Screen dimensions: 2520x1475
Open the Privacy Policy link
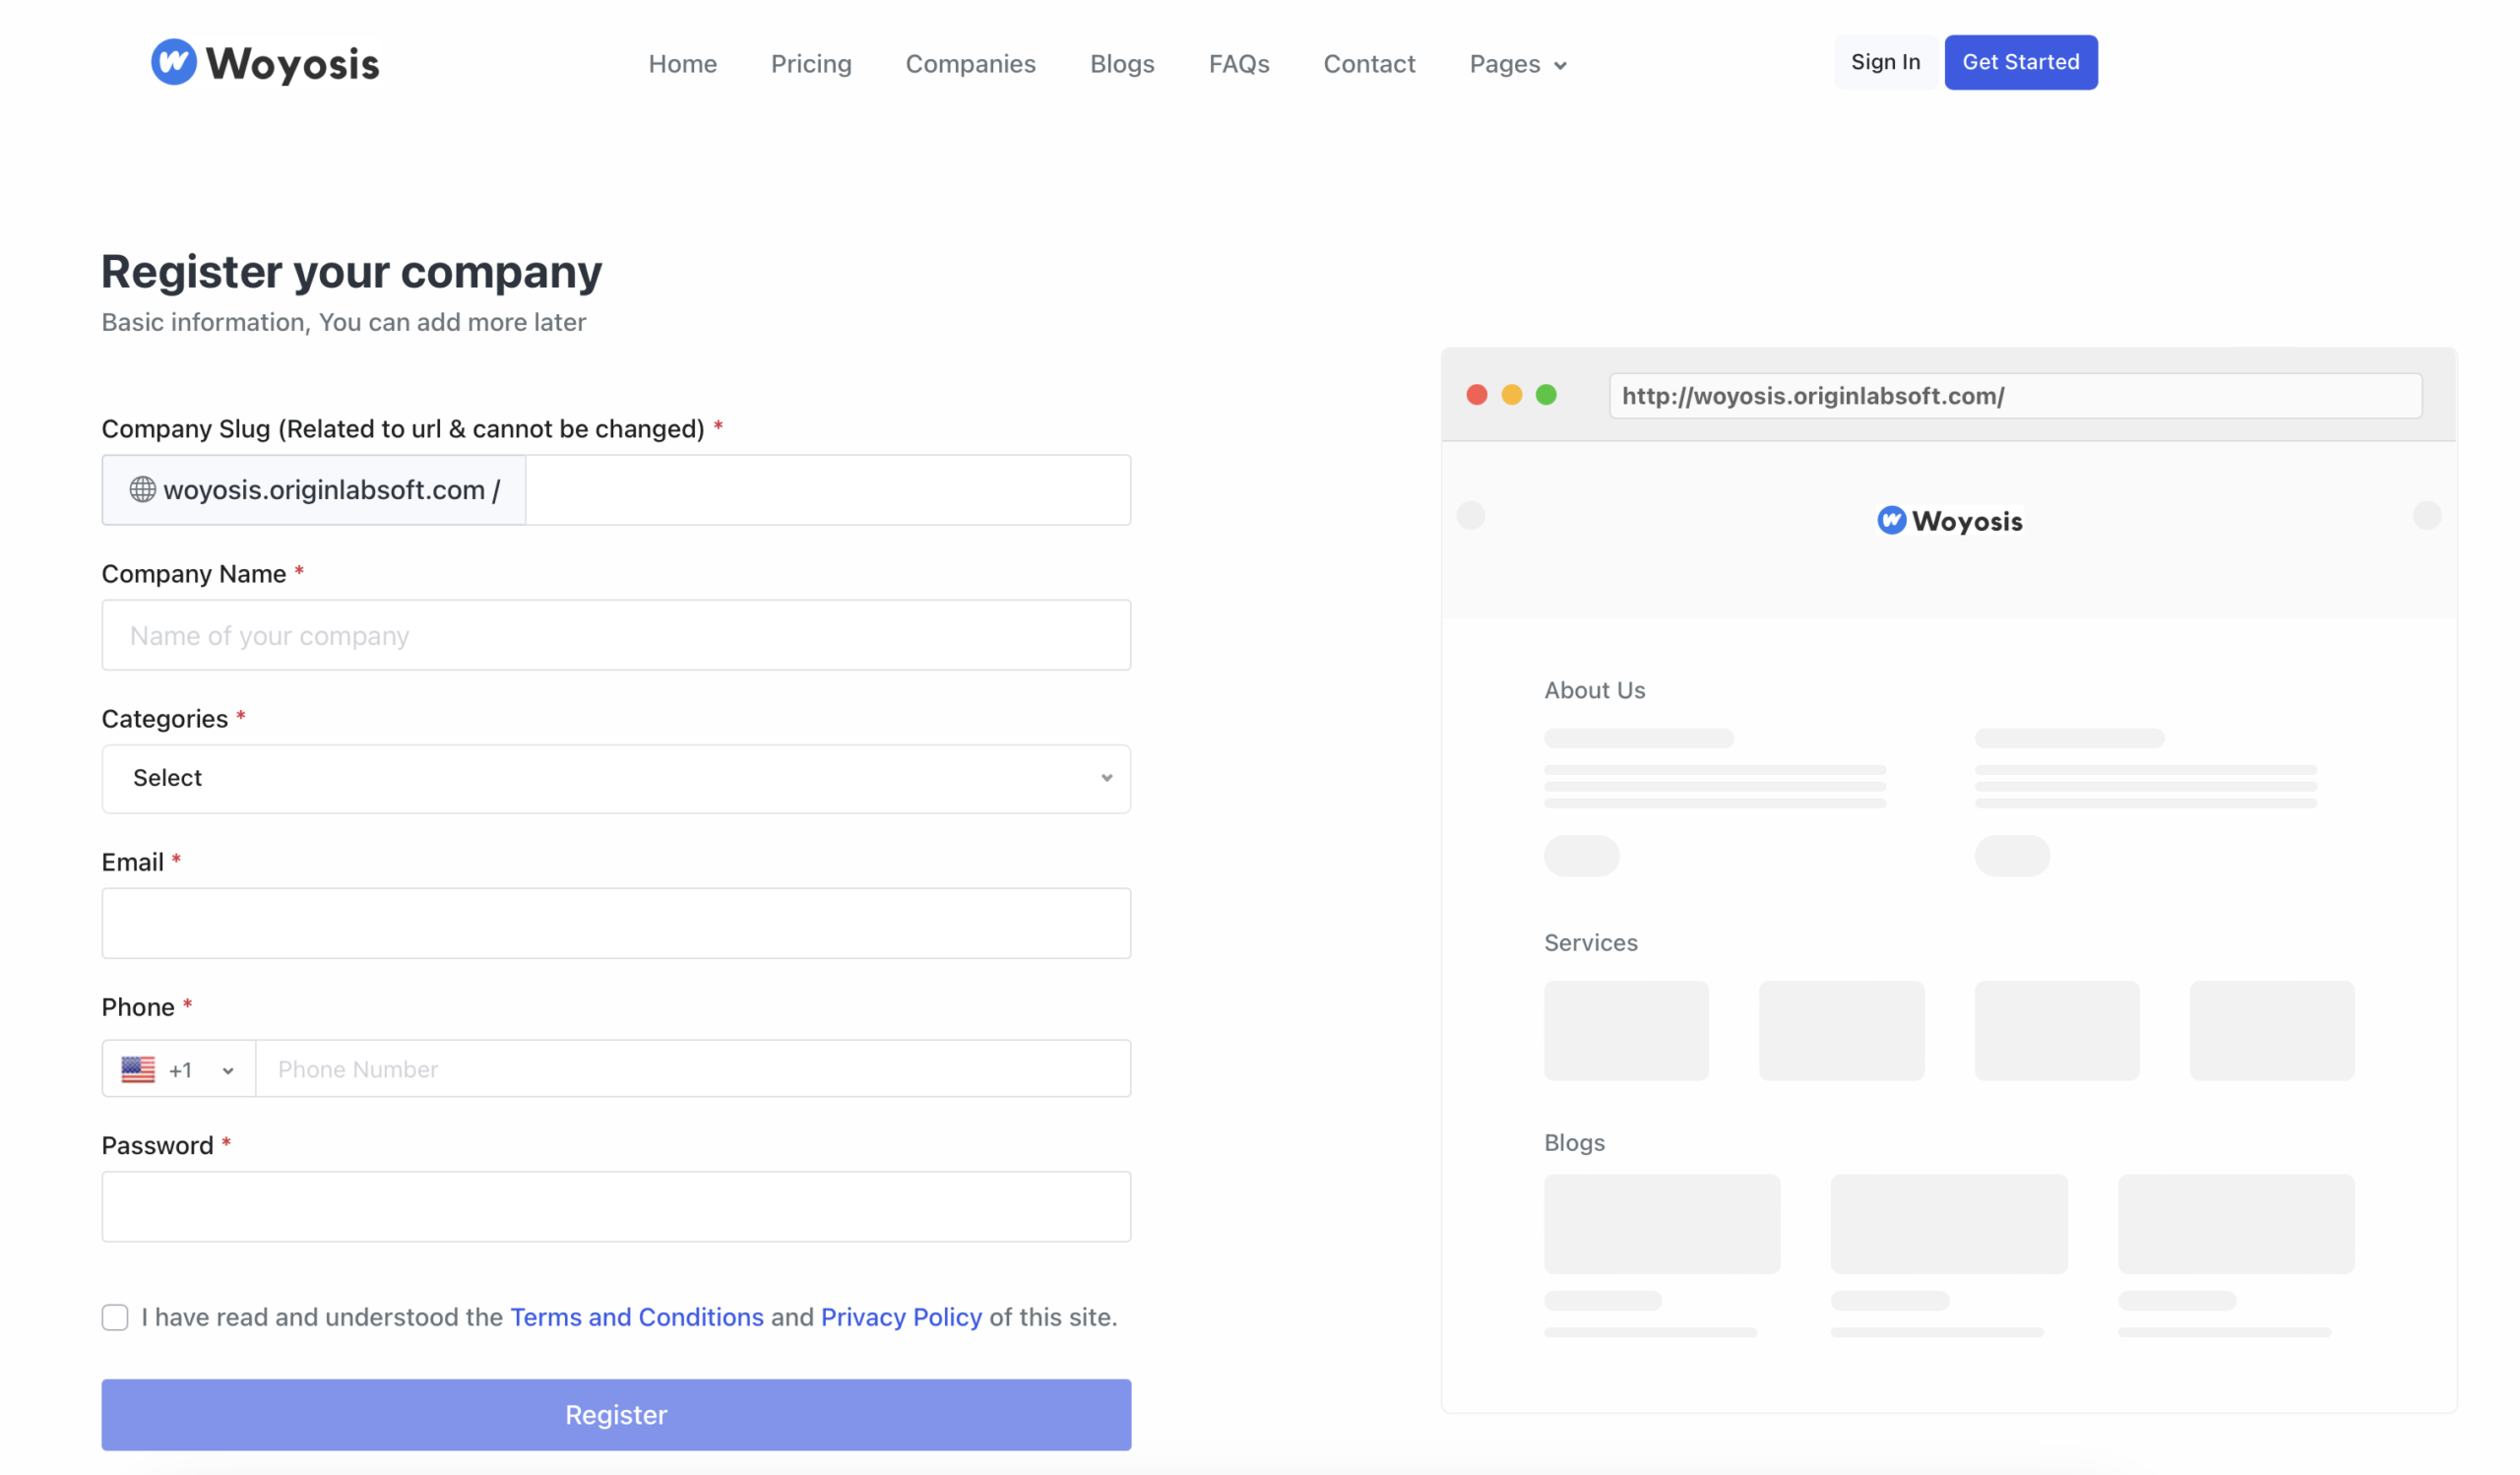901,1318
